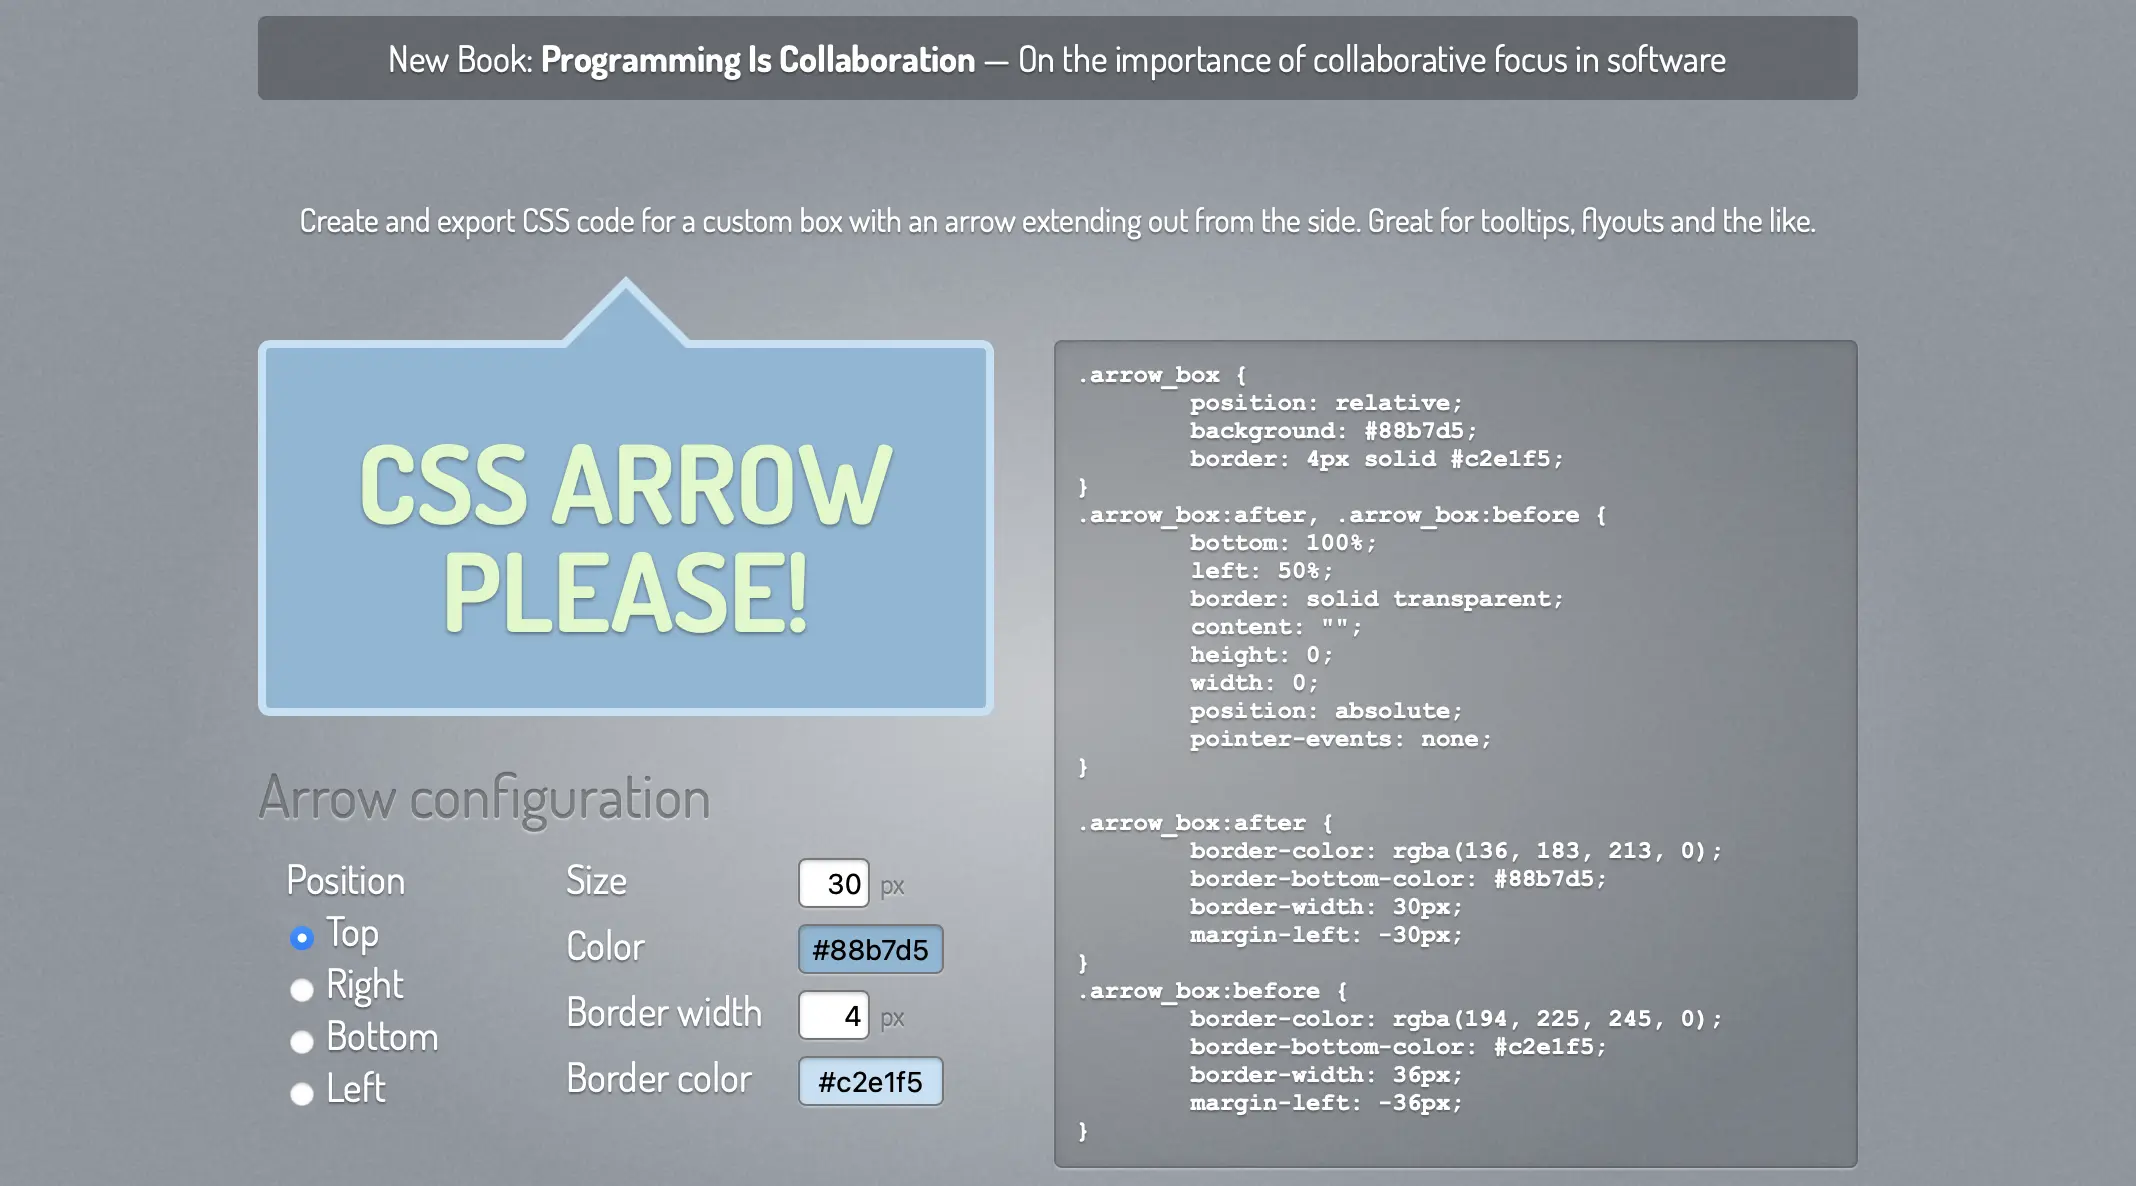Open the #c2e1f5 Border color field
The image size is (2136, 1186).
point(870,1082)
